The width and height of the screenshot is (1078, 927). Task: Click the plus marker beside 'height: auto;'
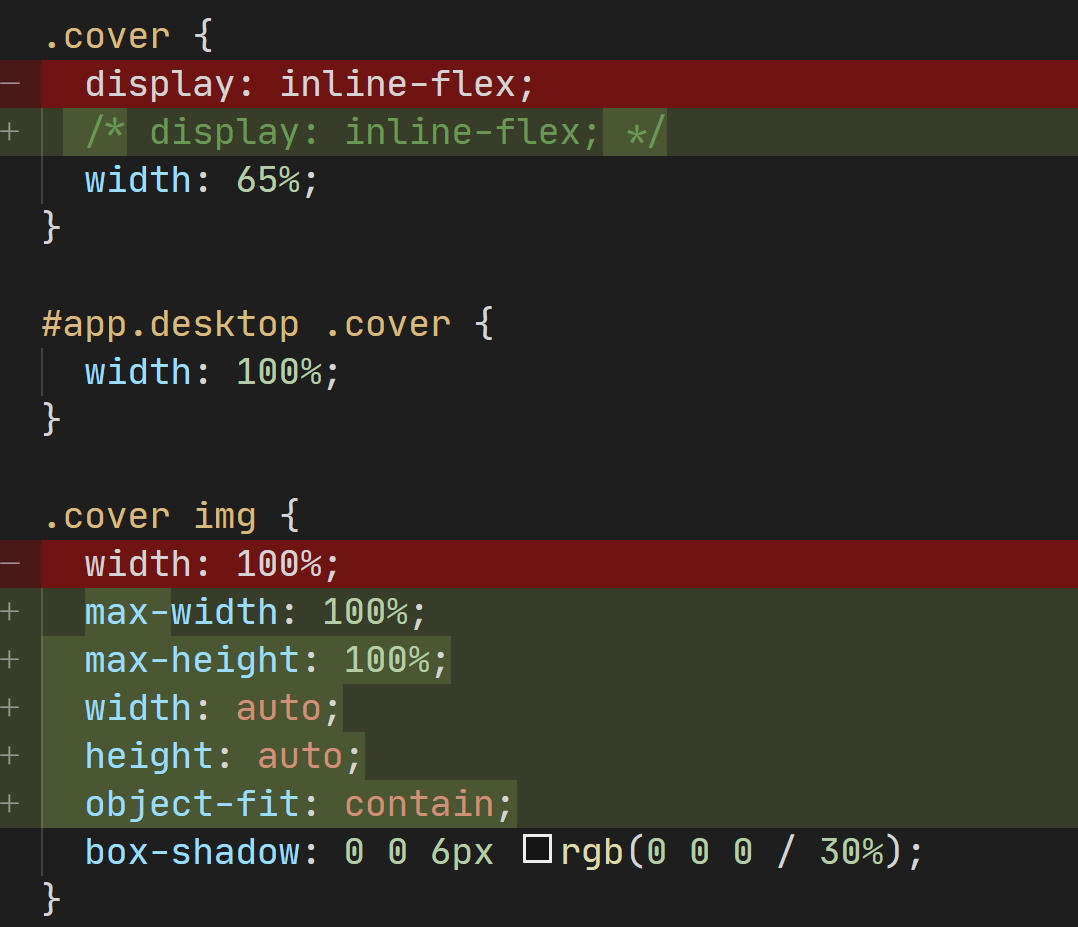pos(10,756)
